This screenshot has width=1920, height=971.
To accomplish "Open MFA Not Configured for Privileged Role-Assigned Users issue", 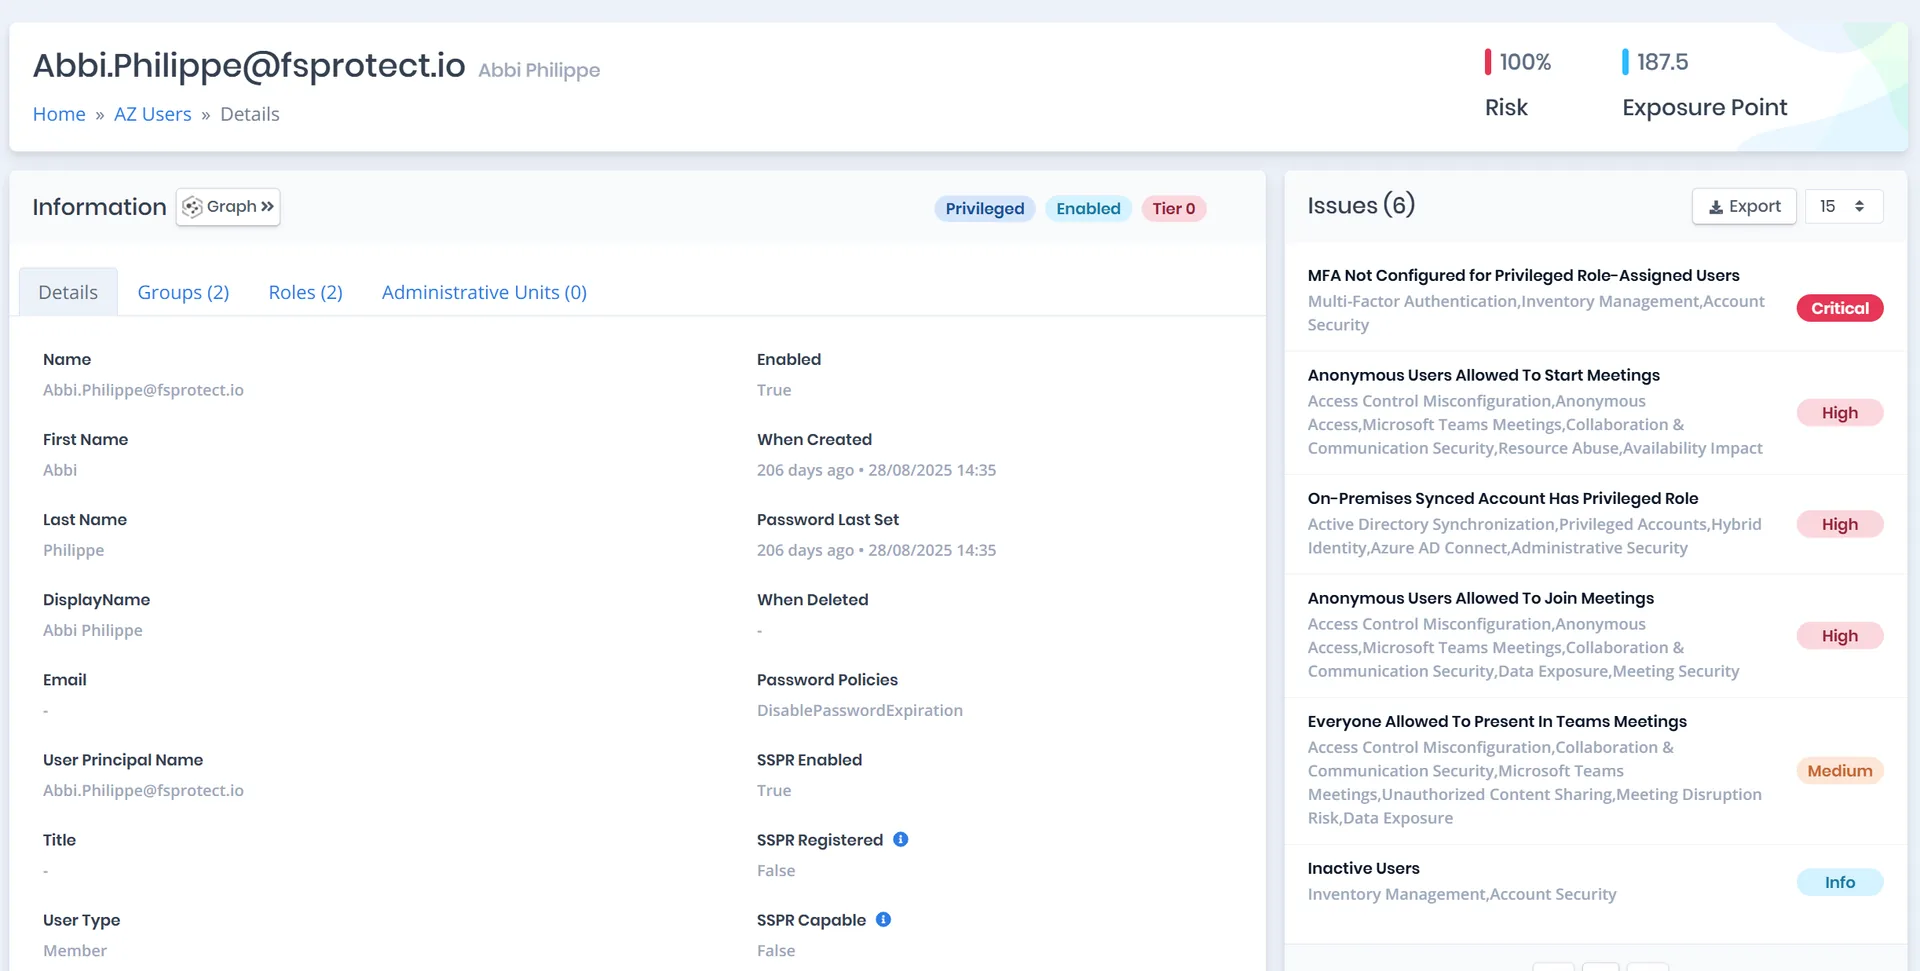I will (x=1523, y=275).
